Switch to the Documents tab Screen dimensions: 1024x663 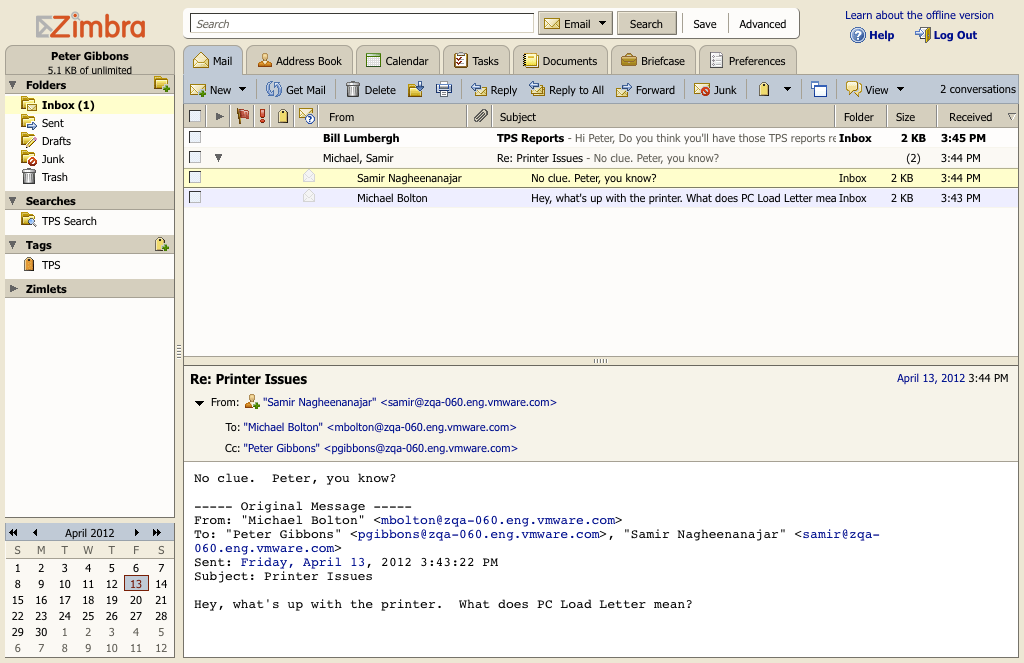[560, 60]
